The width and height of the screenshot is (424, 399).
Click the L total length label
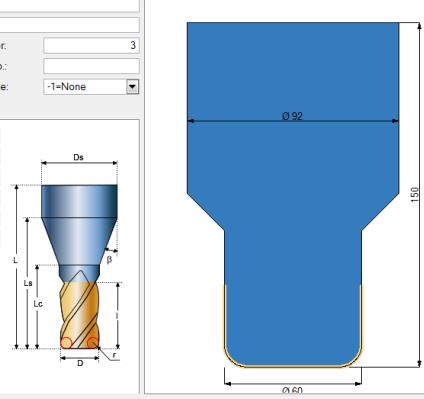click(15, 260)
